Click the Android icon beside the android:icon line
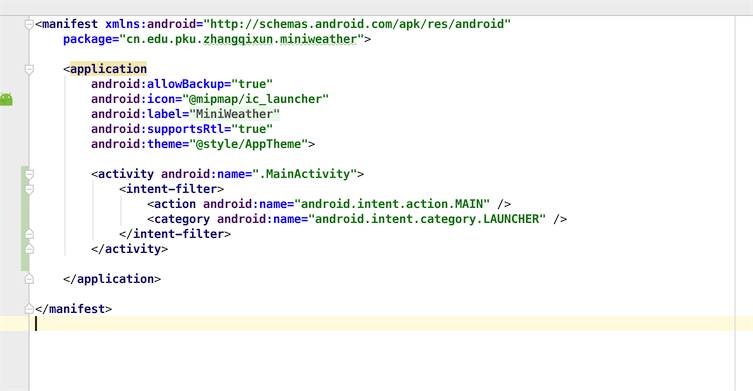The image size is (753, 391). tap(6, 99)
